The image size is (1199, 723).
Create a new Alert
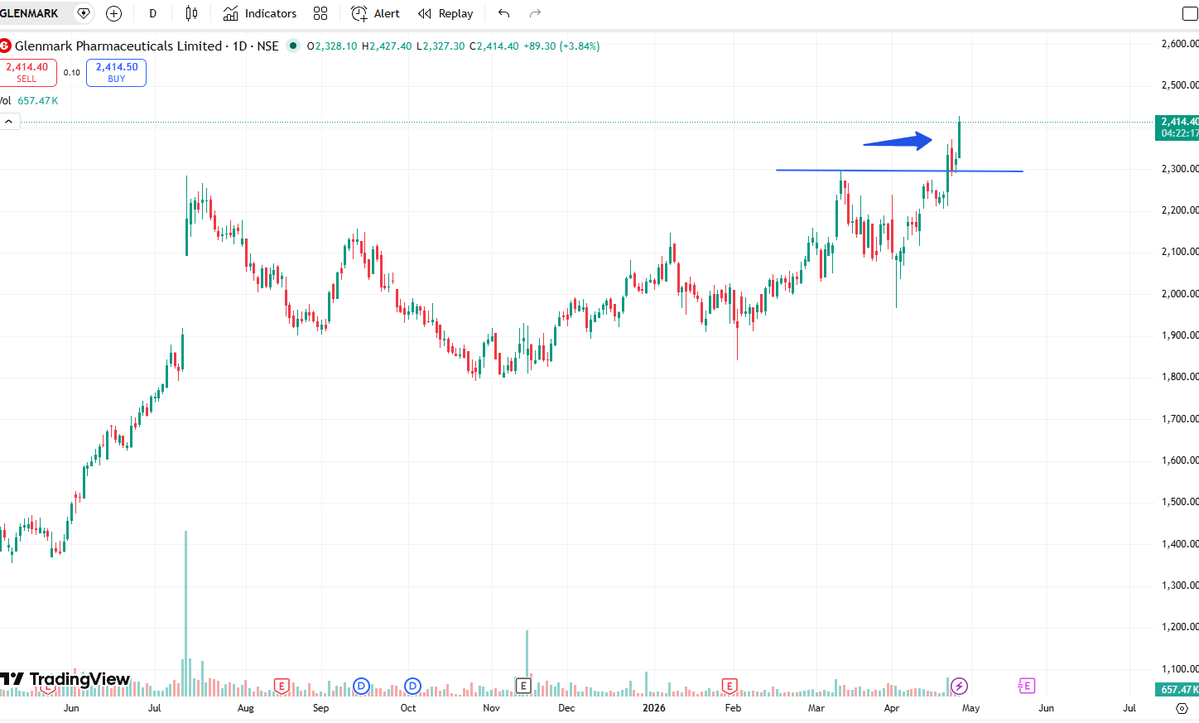[375, 13]
